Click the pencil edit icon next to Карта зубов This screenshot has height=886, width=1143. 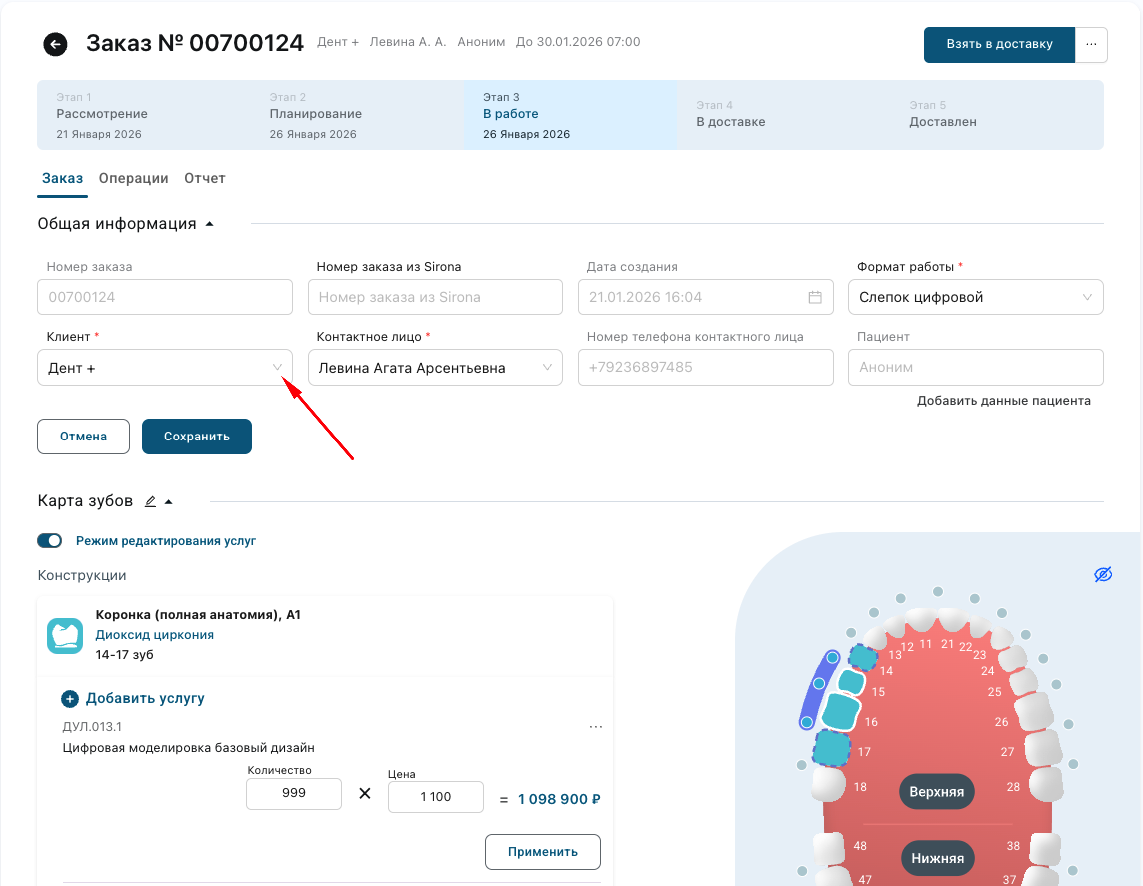click(150, 501)
